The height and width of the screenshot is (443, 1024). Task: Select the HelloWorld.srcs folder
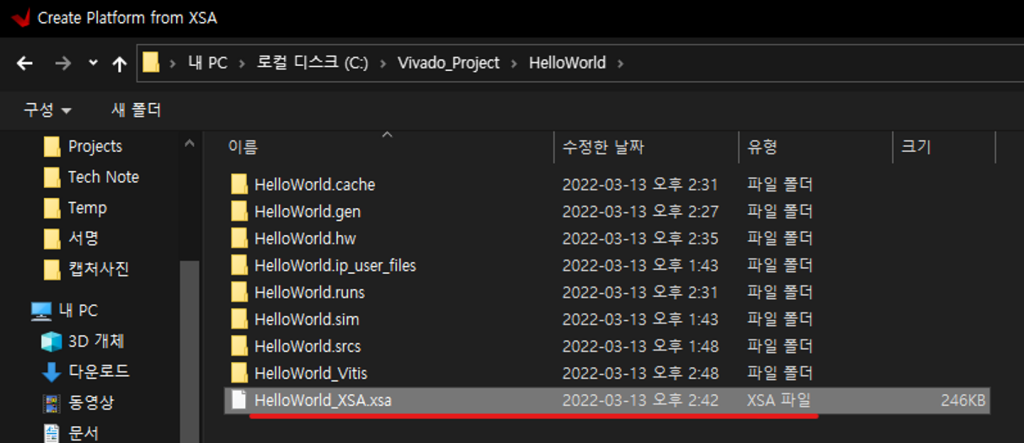[308, 346]
